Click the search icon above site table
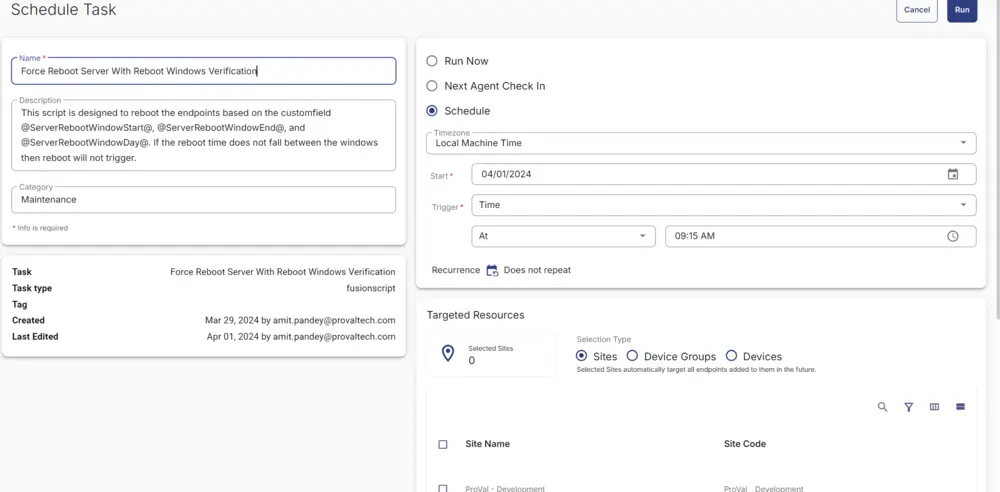The image size is (1000, 492). click(x=883, y=406)
